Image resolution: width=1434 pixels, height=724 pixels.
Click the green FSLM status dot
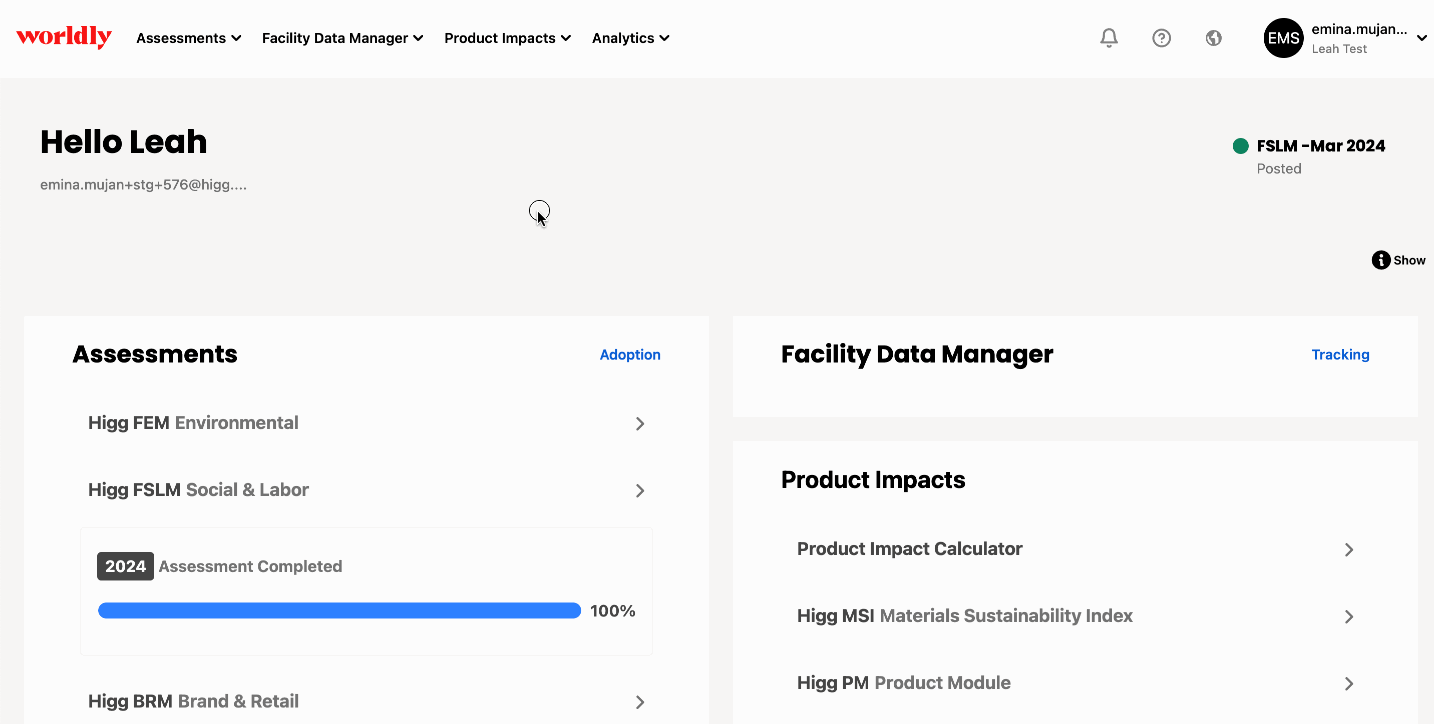(x=1241, y=146)
